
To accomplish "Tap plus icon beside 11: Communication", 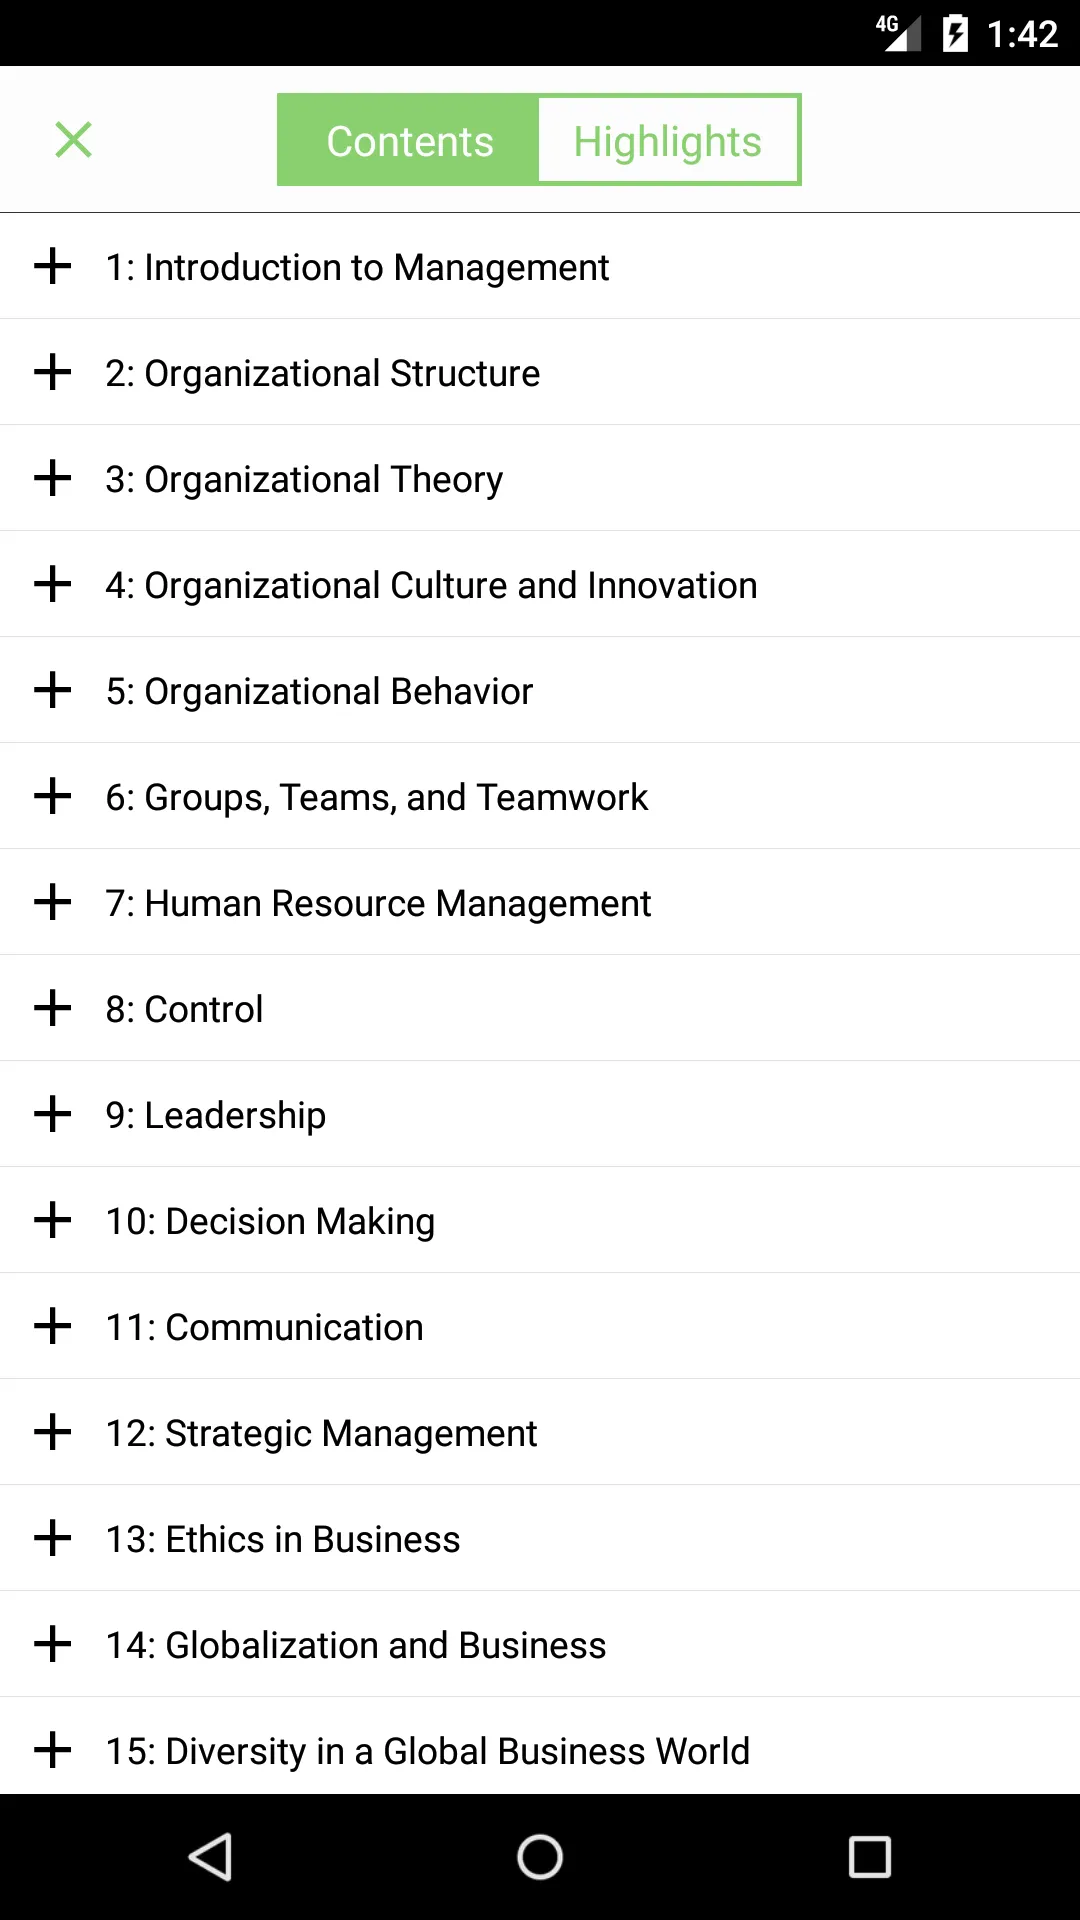I will click(x=52, y=1326).
